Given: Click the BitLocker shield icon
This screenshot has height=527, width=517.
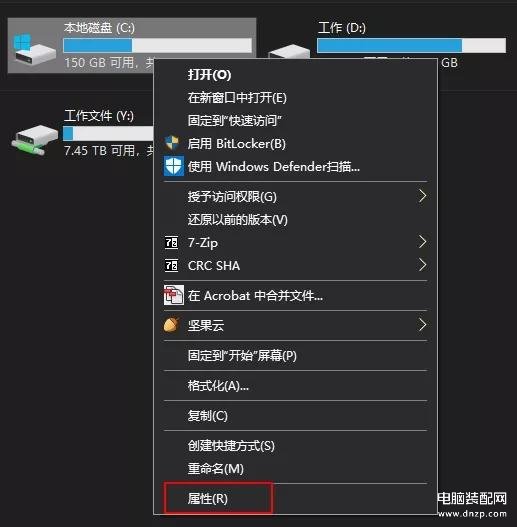Looking at the screenshot, I should [172, 143].
